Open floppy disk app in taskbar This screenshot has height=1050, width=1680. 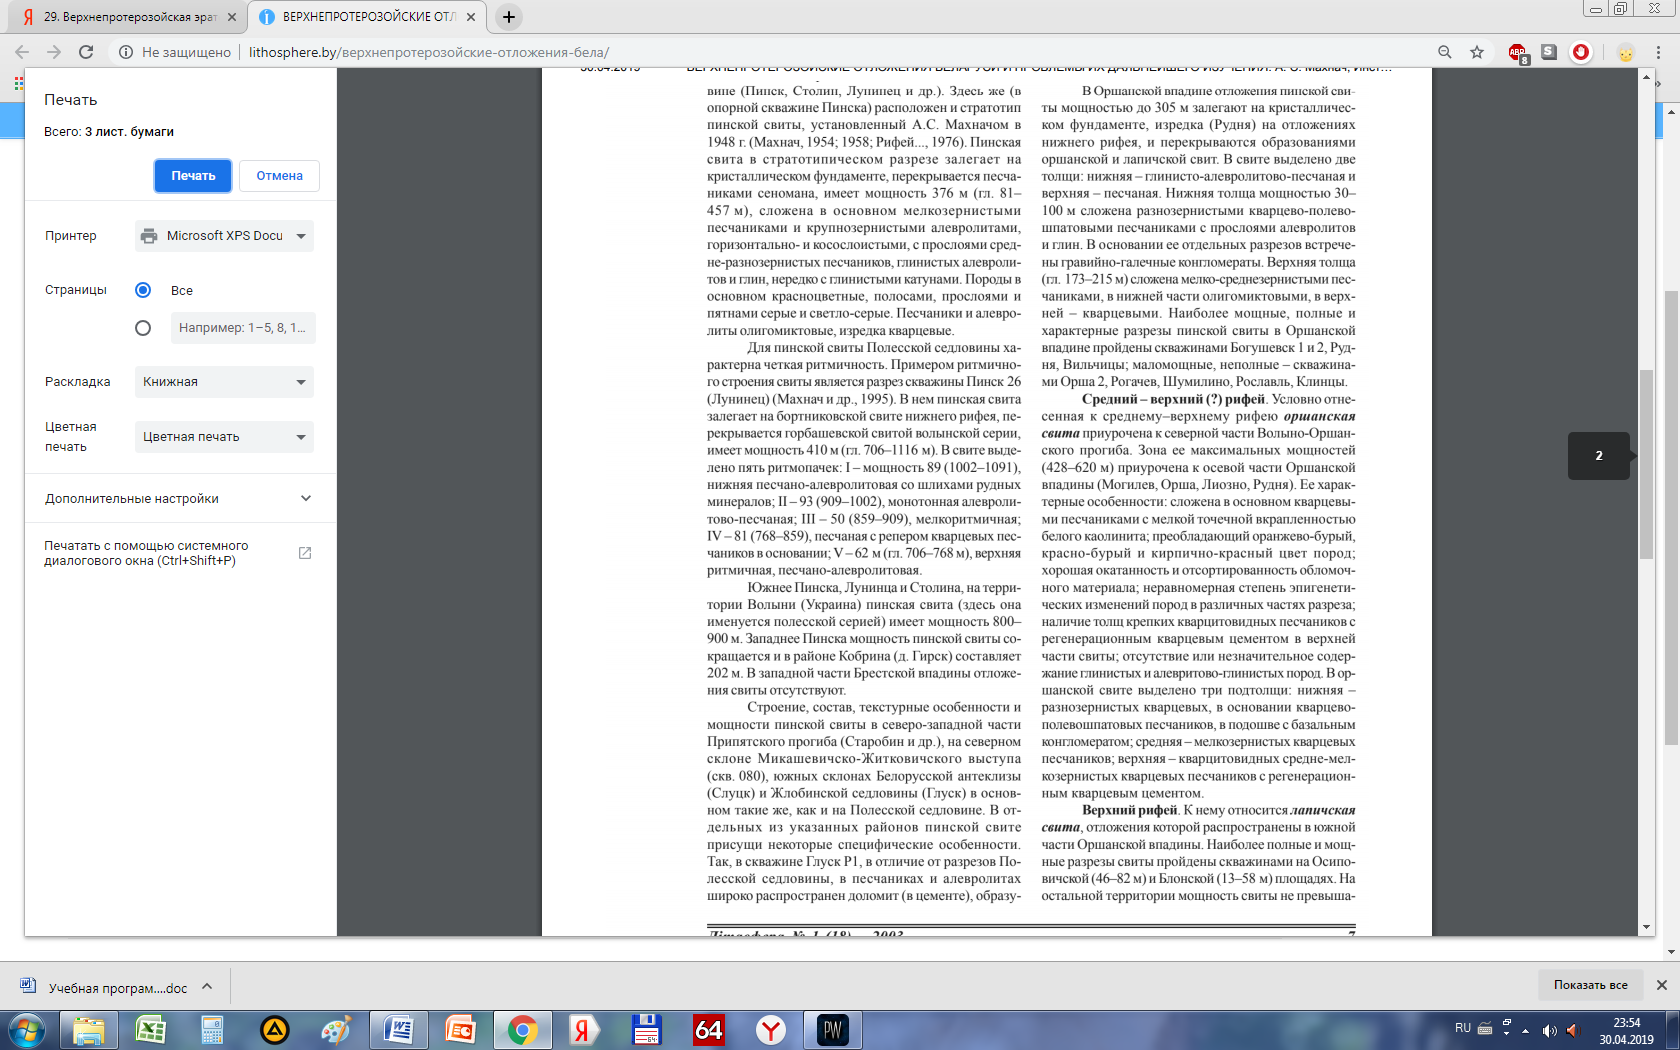pyautogui.click(x=647, y=1029)
